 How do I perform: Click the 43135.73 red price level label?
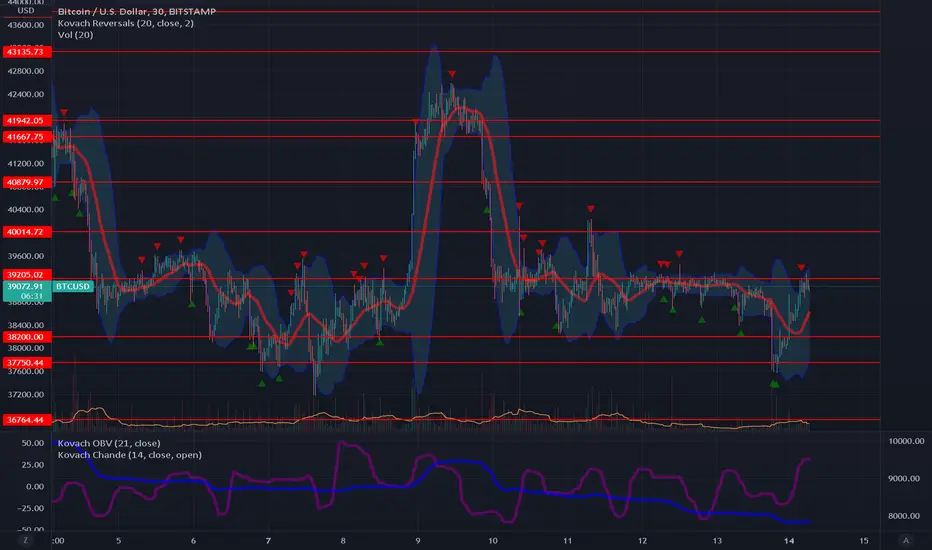27,52
